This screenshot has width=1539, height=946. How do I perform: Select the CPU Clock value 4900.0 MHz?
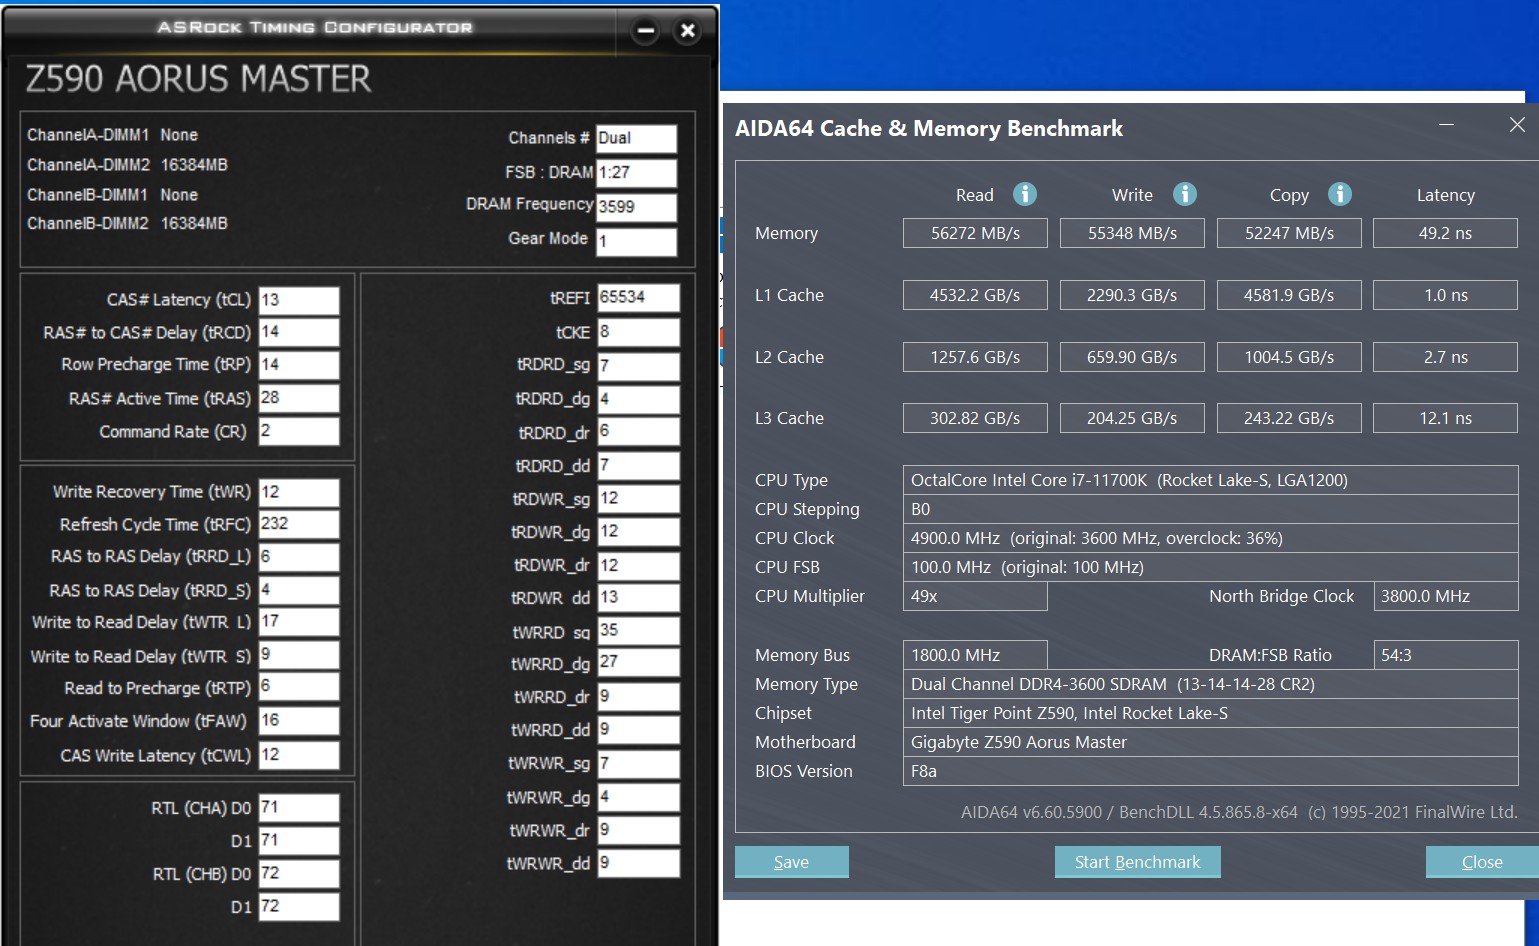coord(1210,538)
